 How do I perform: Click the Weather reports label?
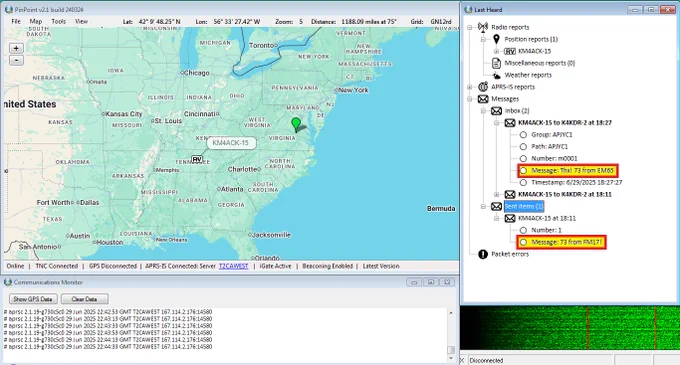[x=528, y=75]
